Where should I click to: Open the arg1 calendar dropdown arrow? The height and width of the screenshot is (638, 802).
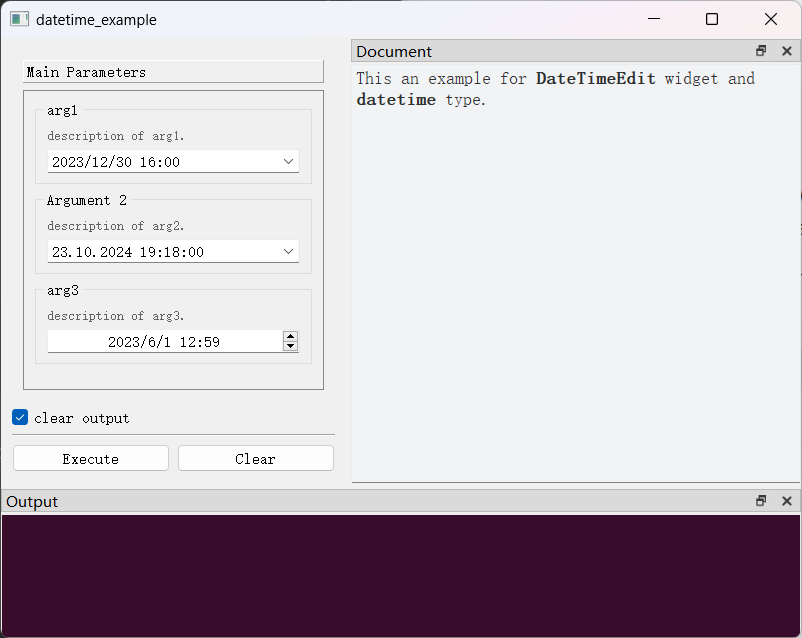[288, 161]
